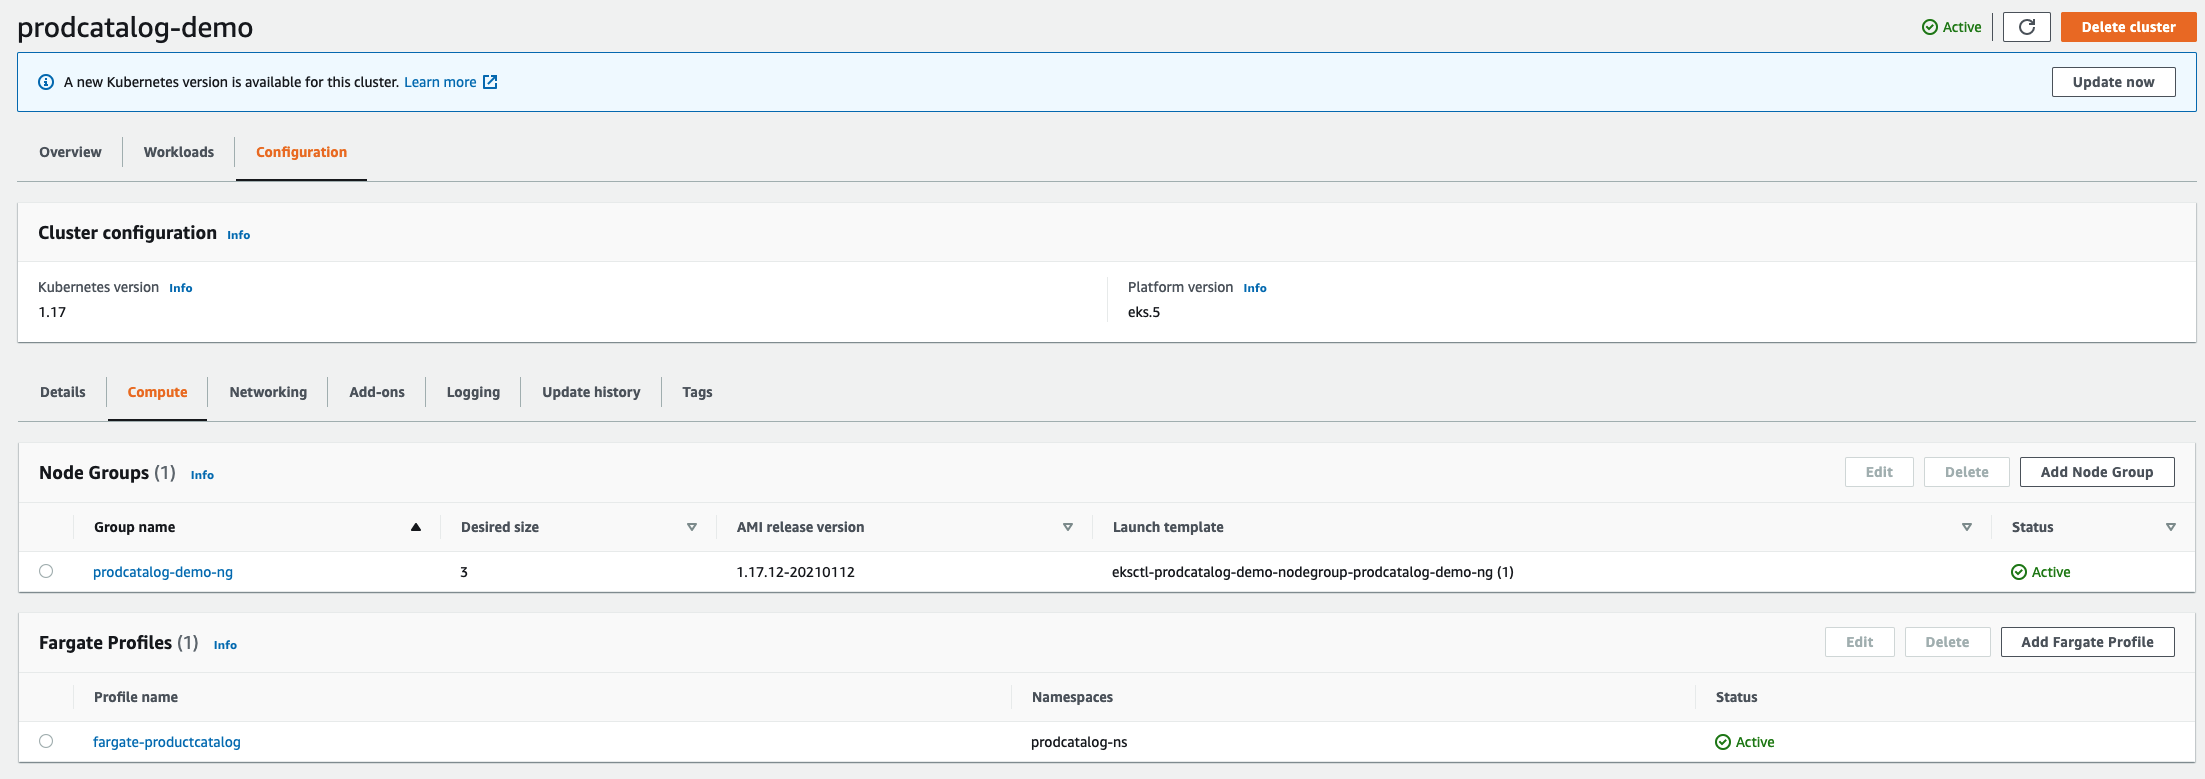Open the Networking sub-tab

[268, 392]
